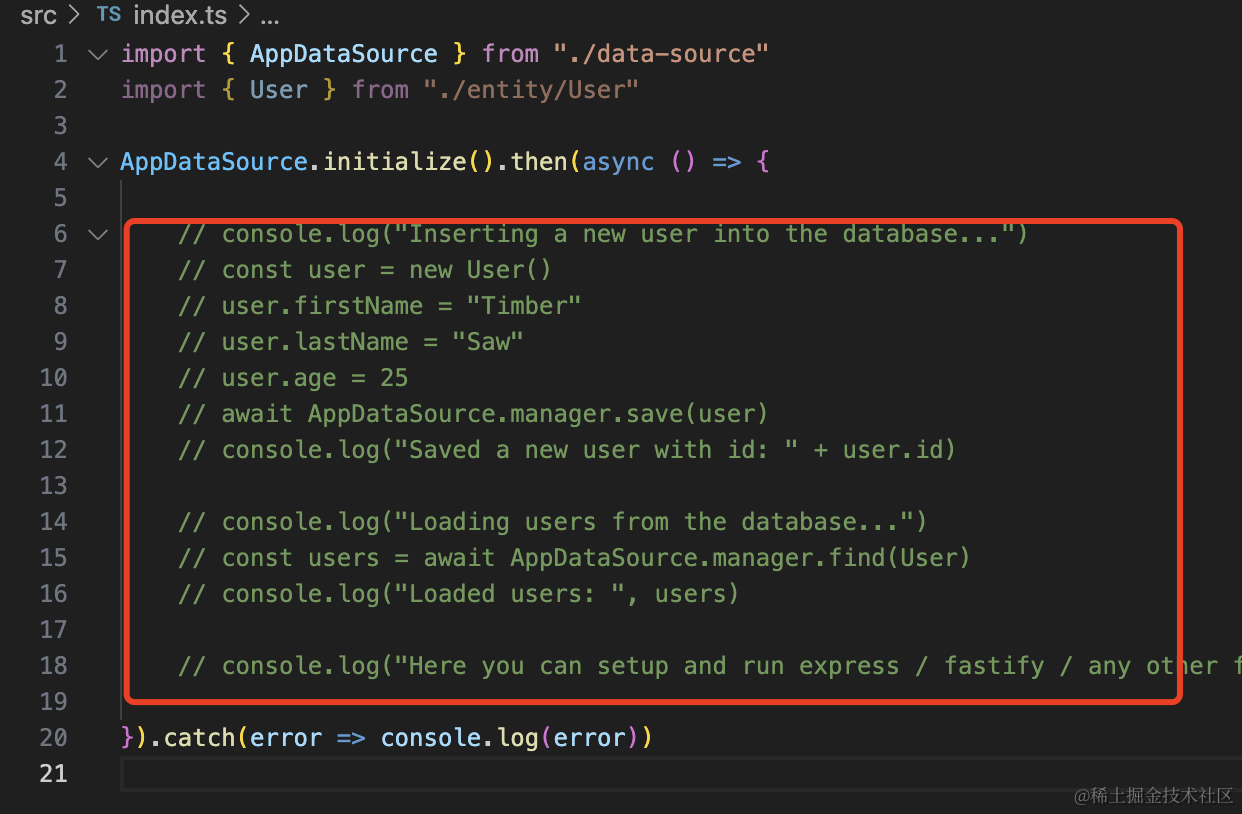Viewport: 1242px width, 814px height.
Task: Collapse the import block at line 1
Action: click(x=97, y=54)
